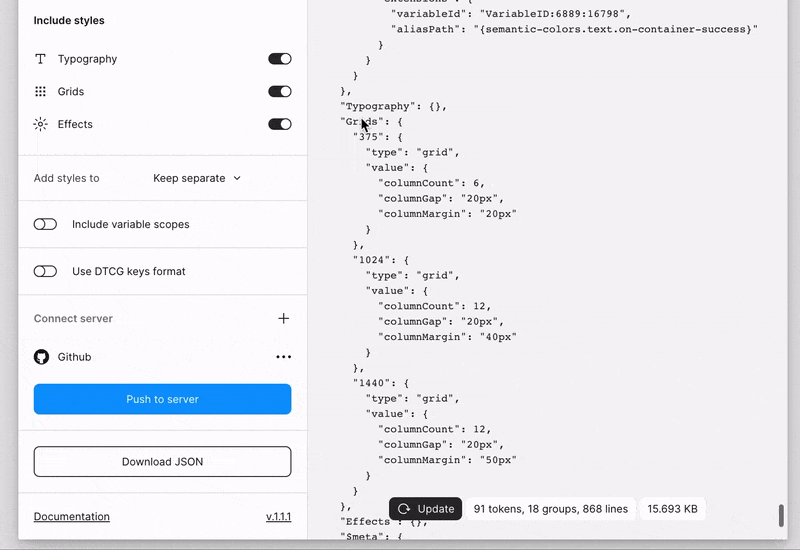This screenshot has width=800, height=550.
Task: Click the "type": "grid" line under "1024"
Action: point(412,275)
